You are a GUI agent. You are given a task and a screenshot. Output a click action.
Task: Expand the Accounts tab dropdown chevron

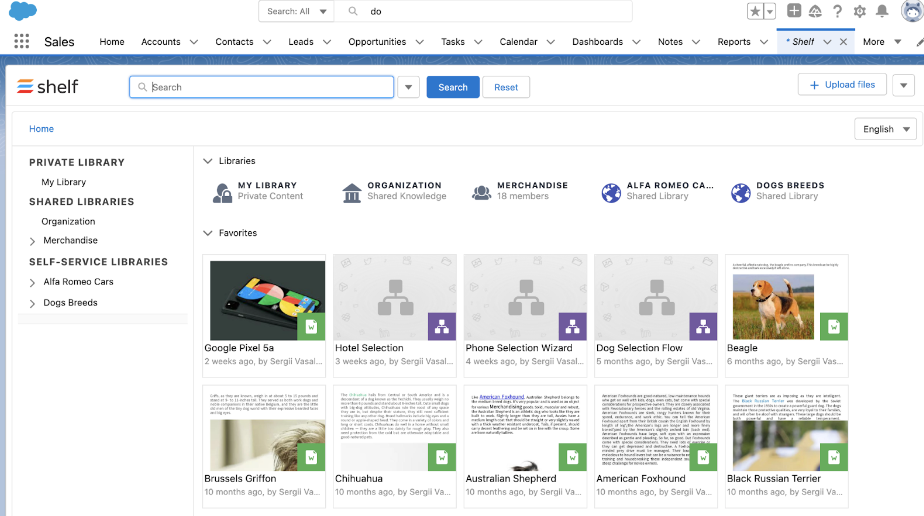pos(194,42)
